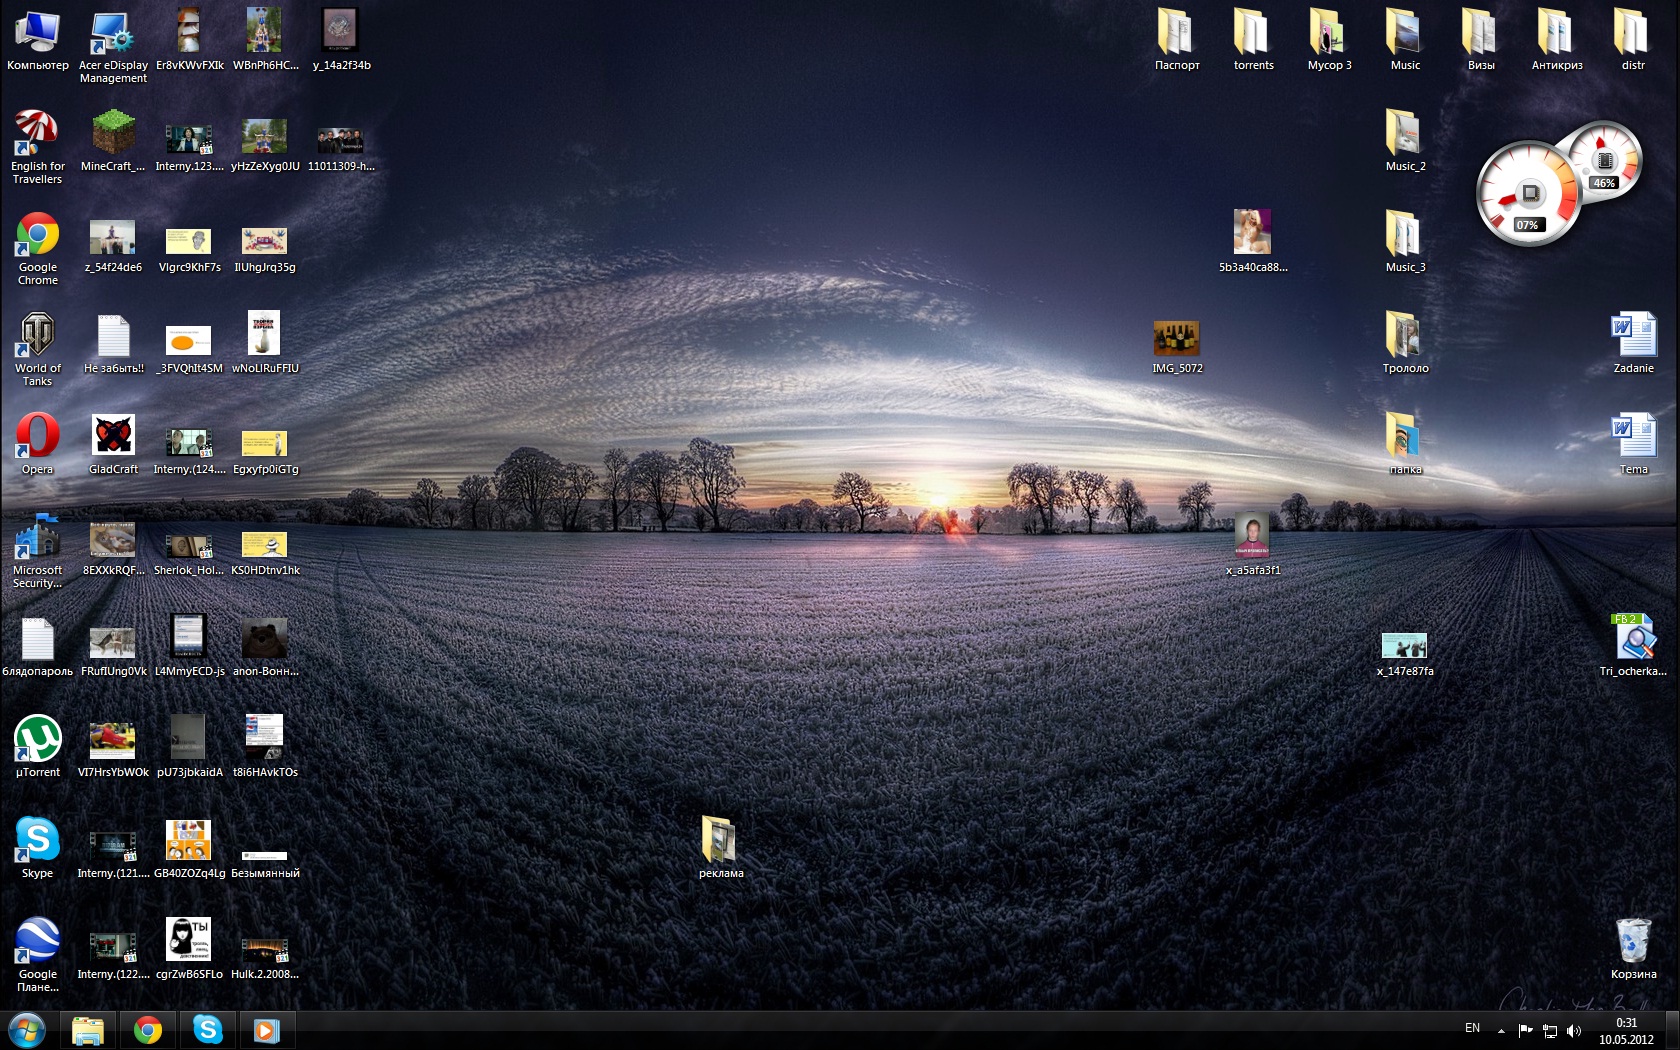Viewport: 1680px width, 1050px height.
Task: Click the Skype desktop shortcut icon
Action: coord(38,841)
